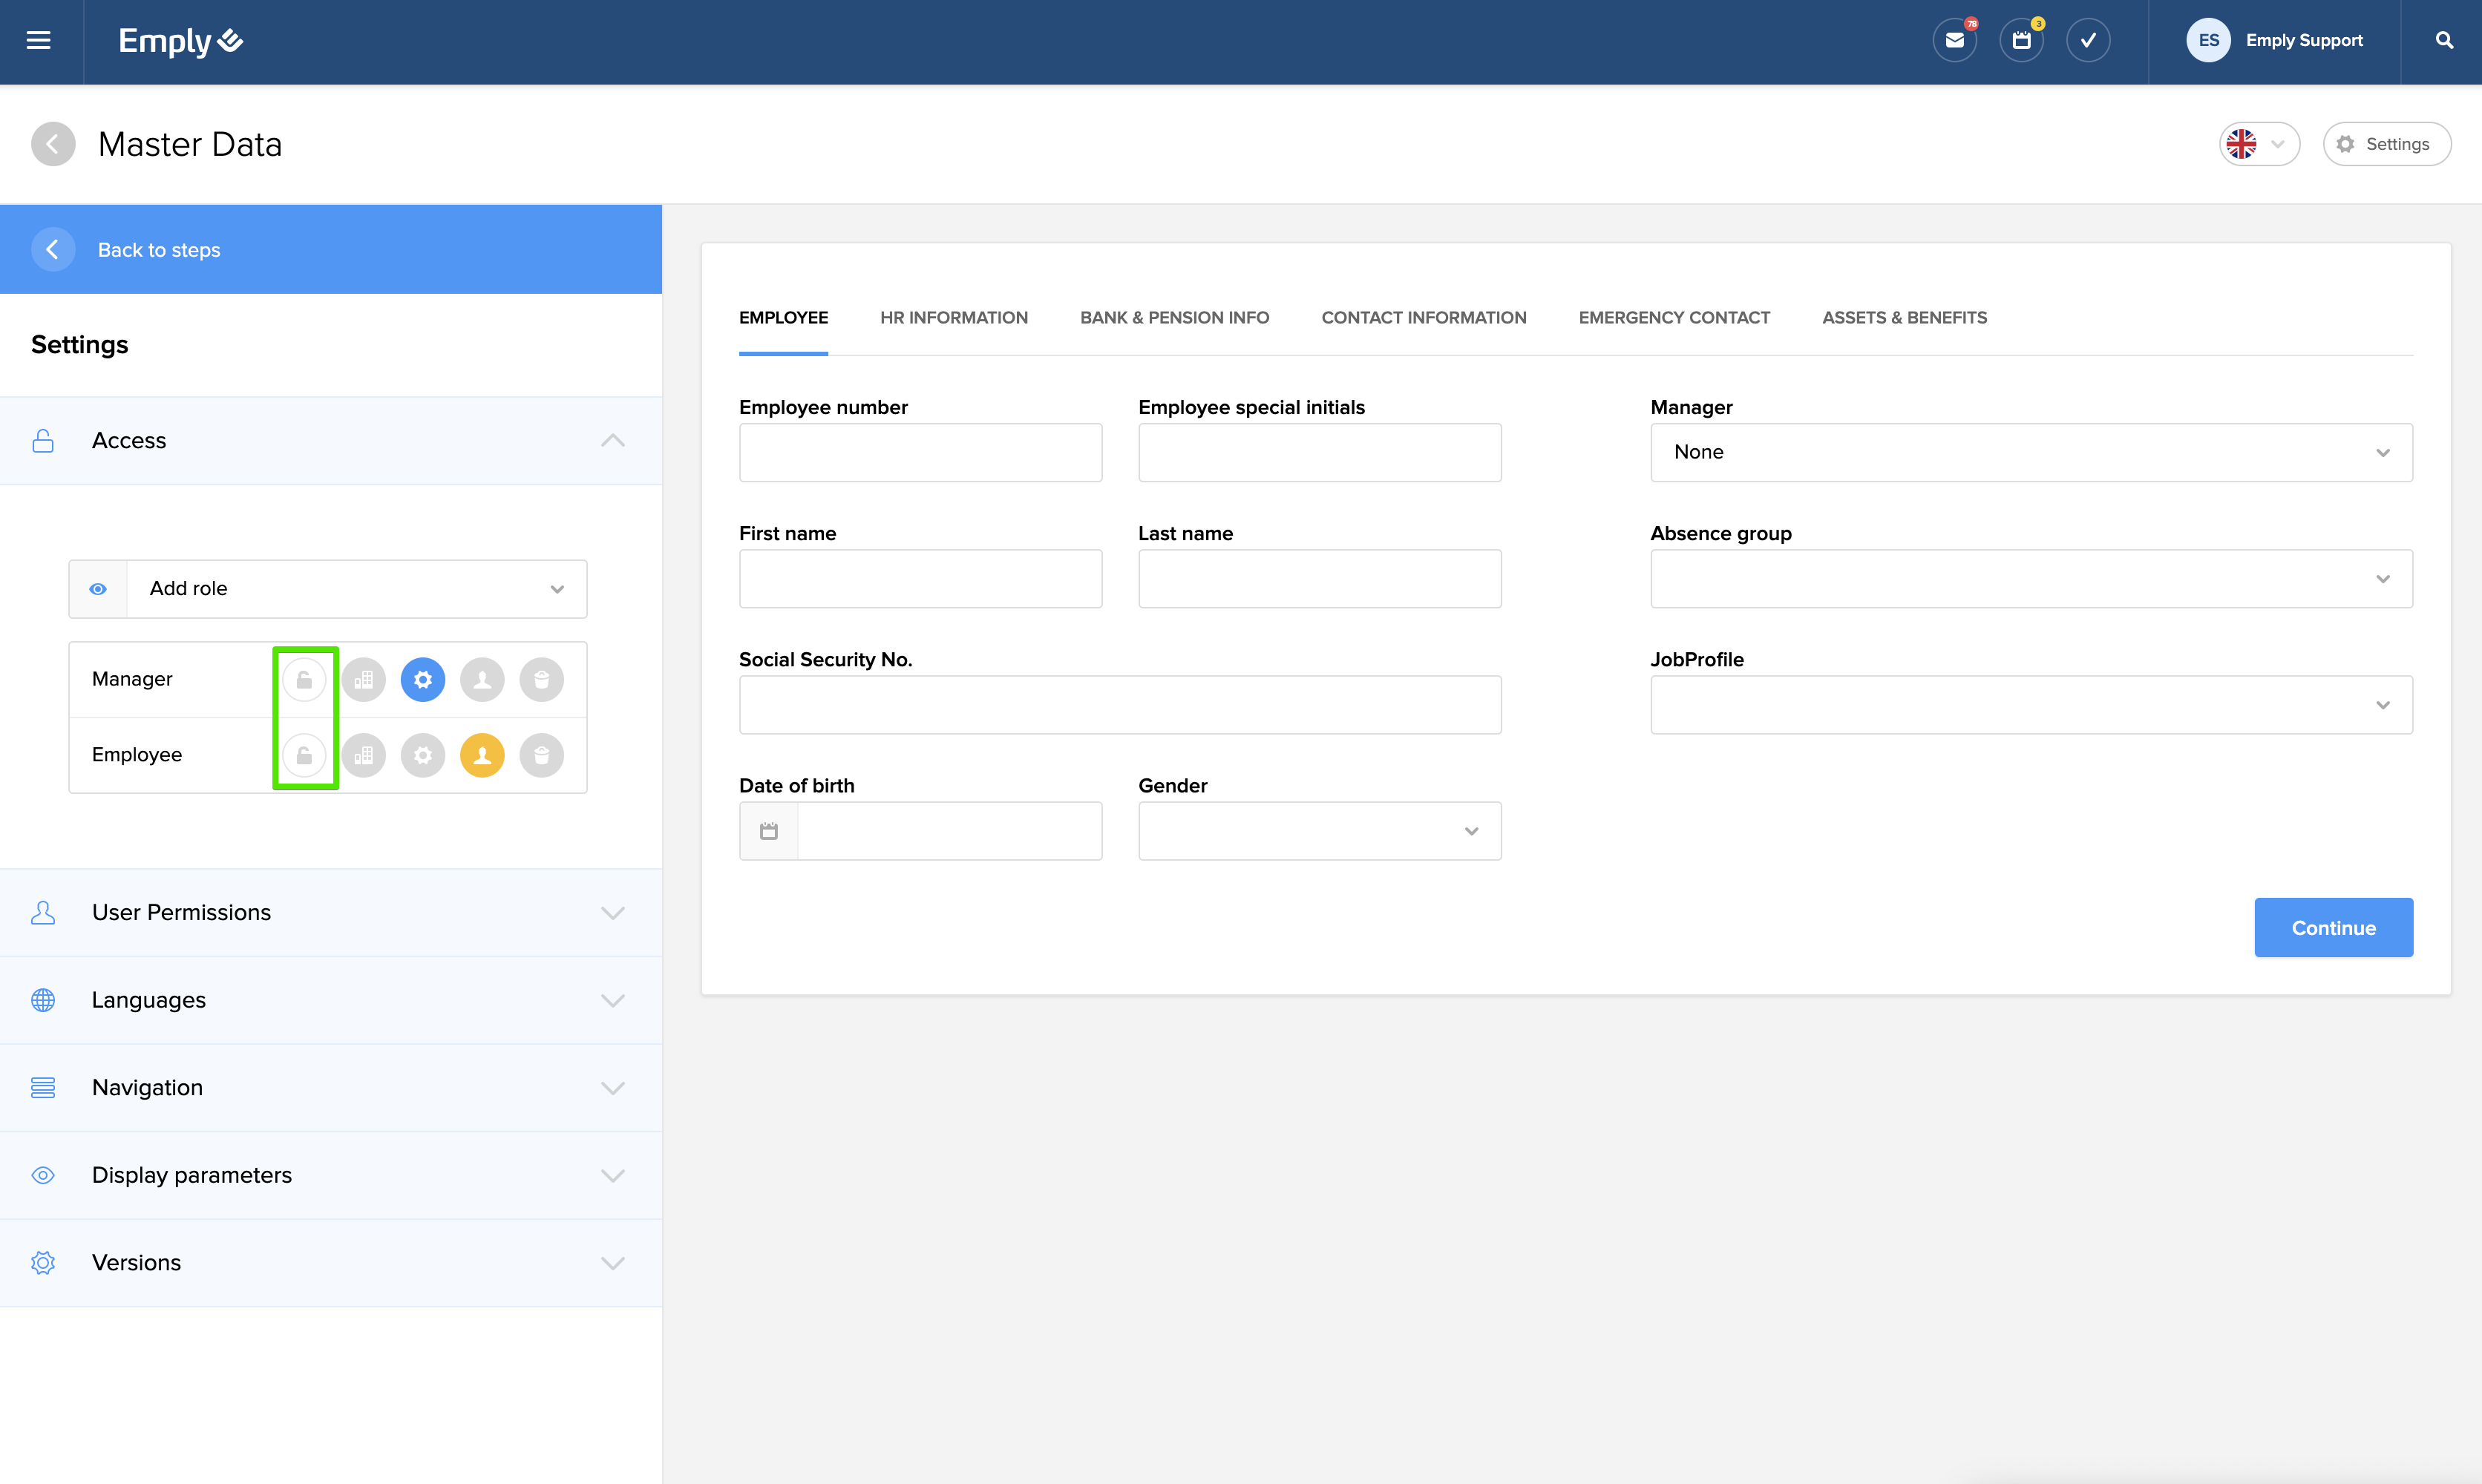2482x1484 pixels.
Task: Open the Manager dropdown showing None
Action: [2030, 452]
